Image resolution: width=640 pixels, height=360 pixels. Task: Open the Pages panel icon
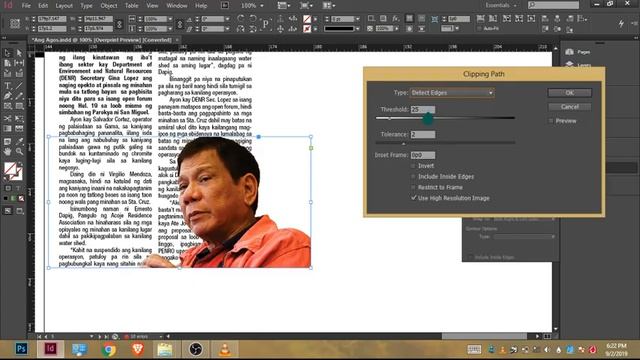pos(569,52)
